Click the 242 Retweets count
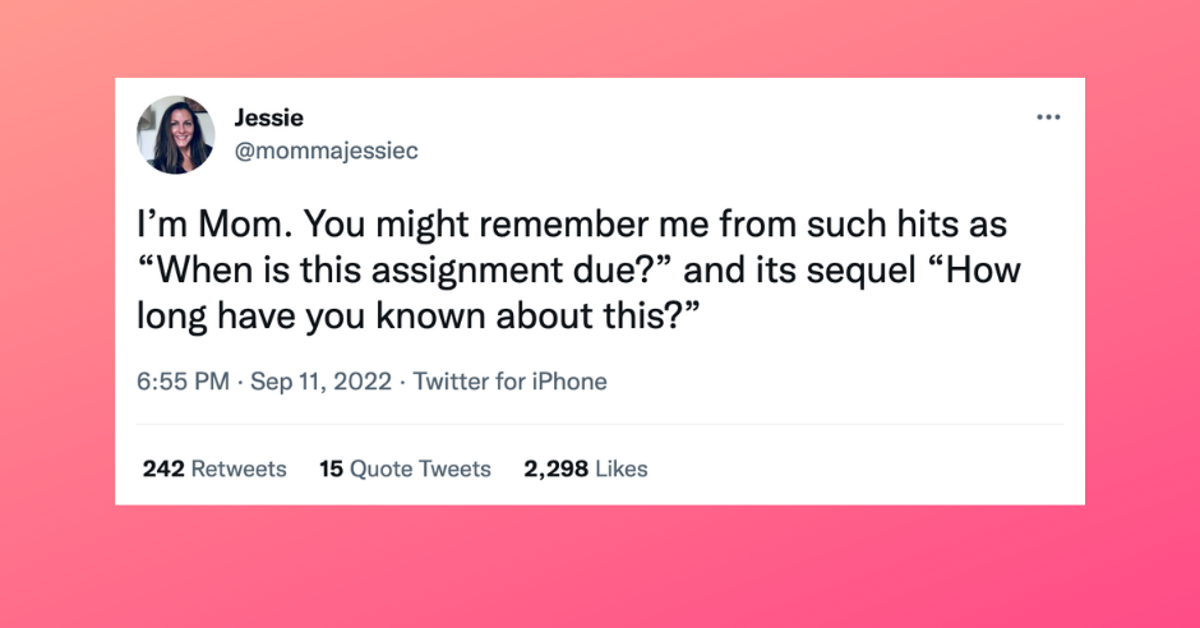The image size is (1200, 628). point(213,468)
